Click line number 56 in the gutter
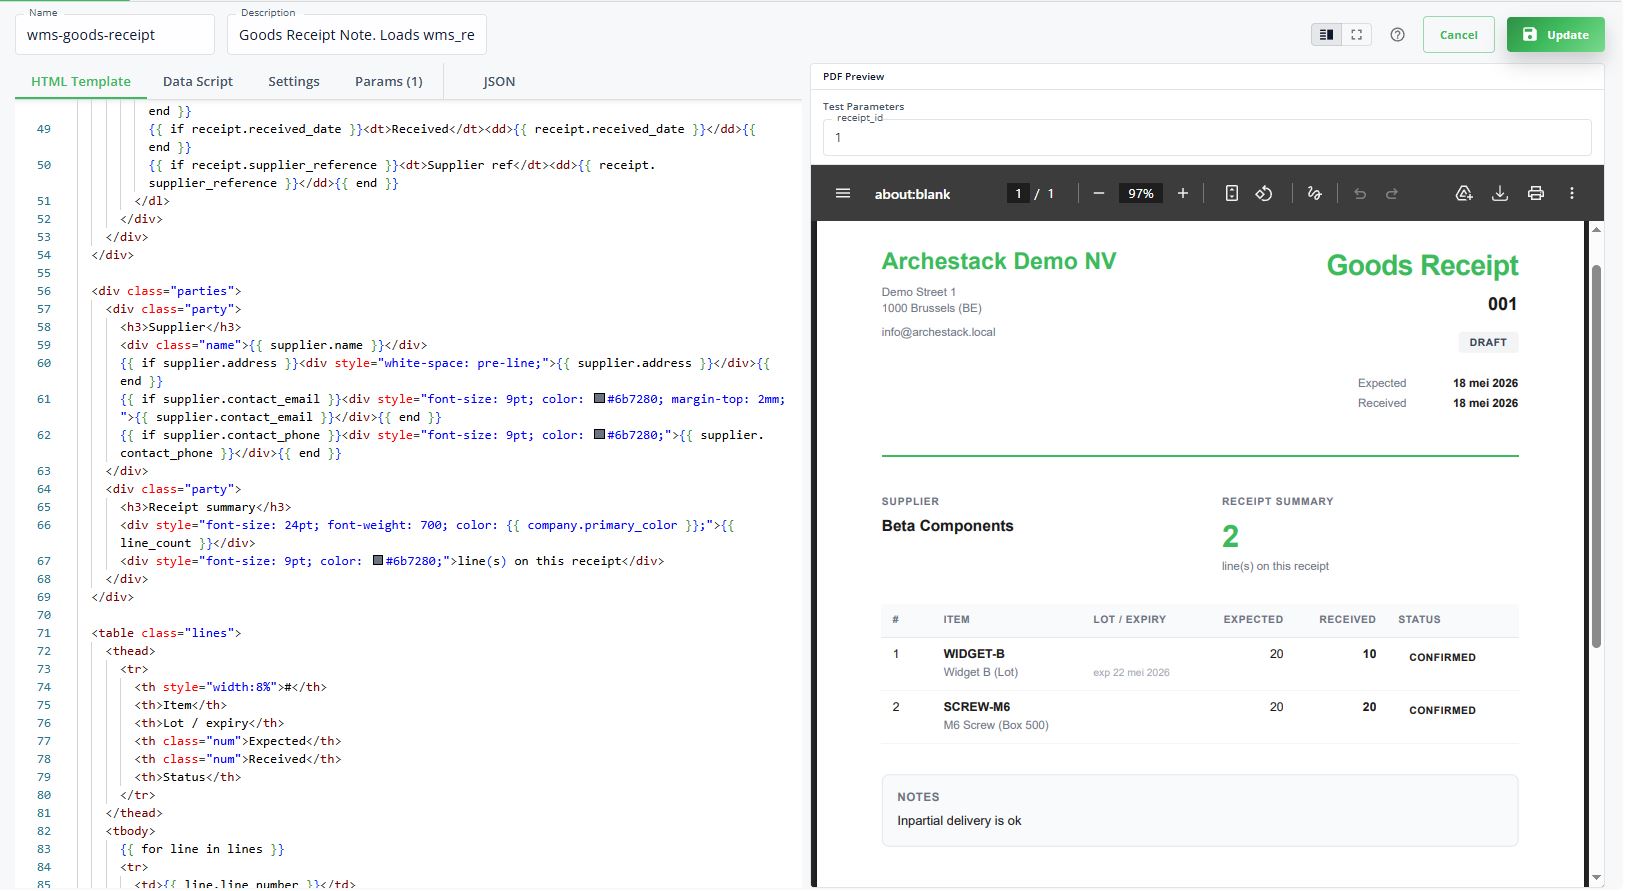The image size is (1625, 891). 44,291
